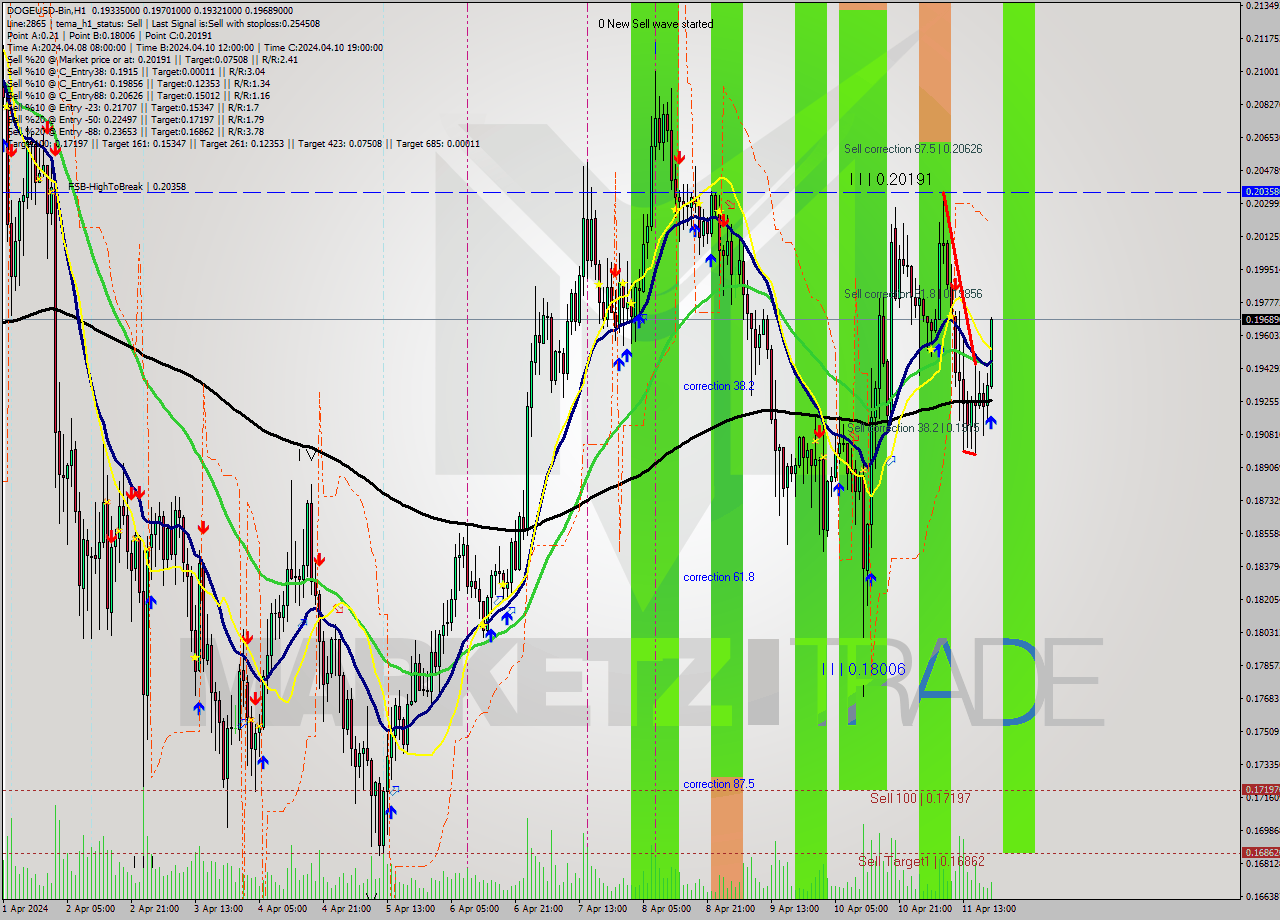Click the 0.17857 price axis value
Viewport: 1280px width, 920px height.
(1262, 665)
